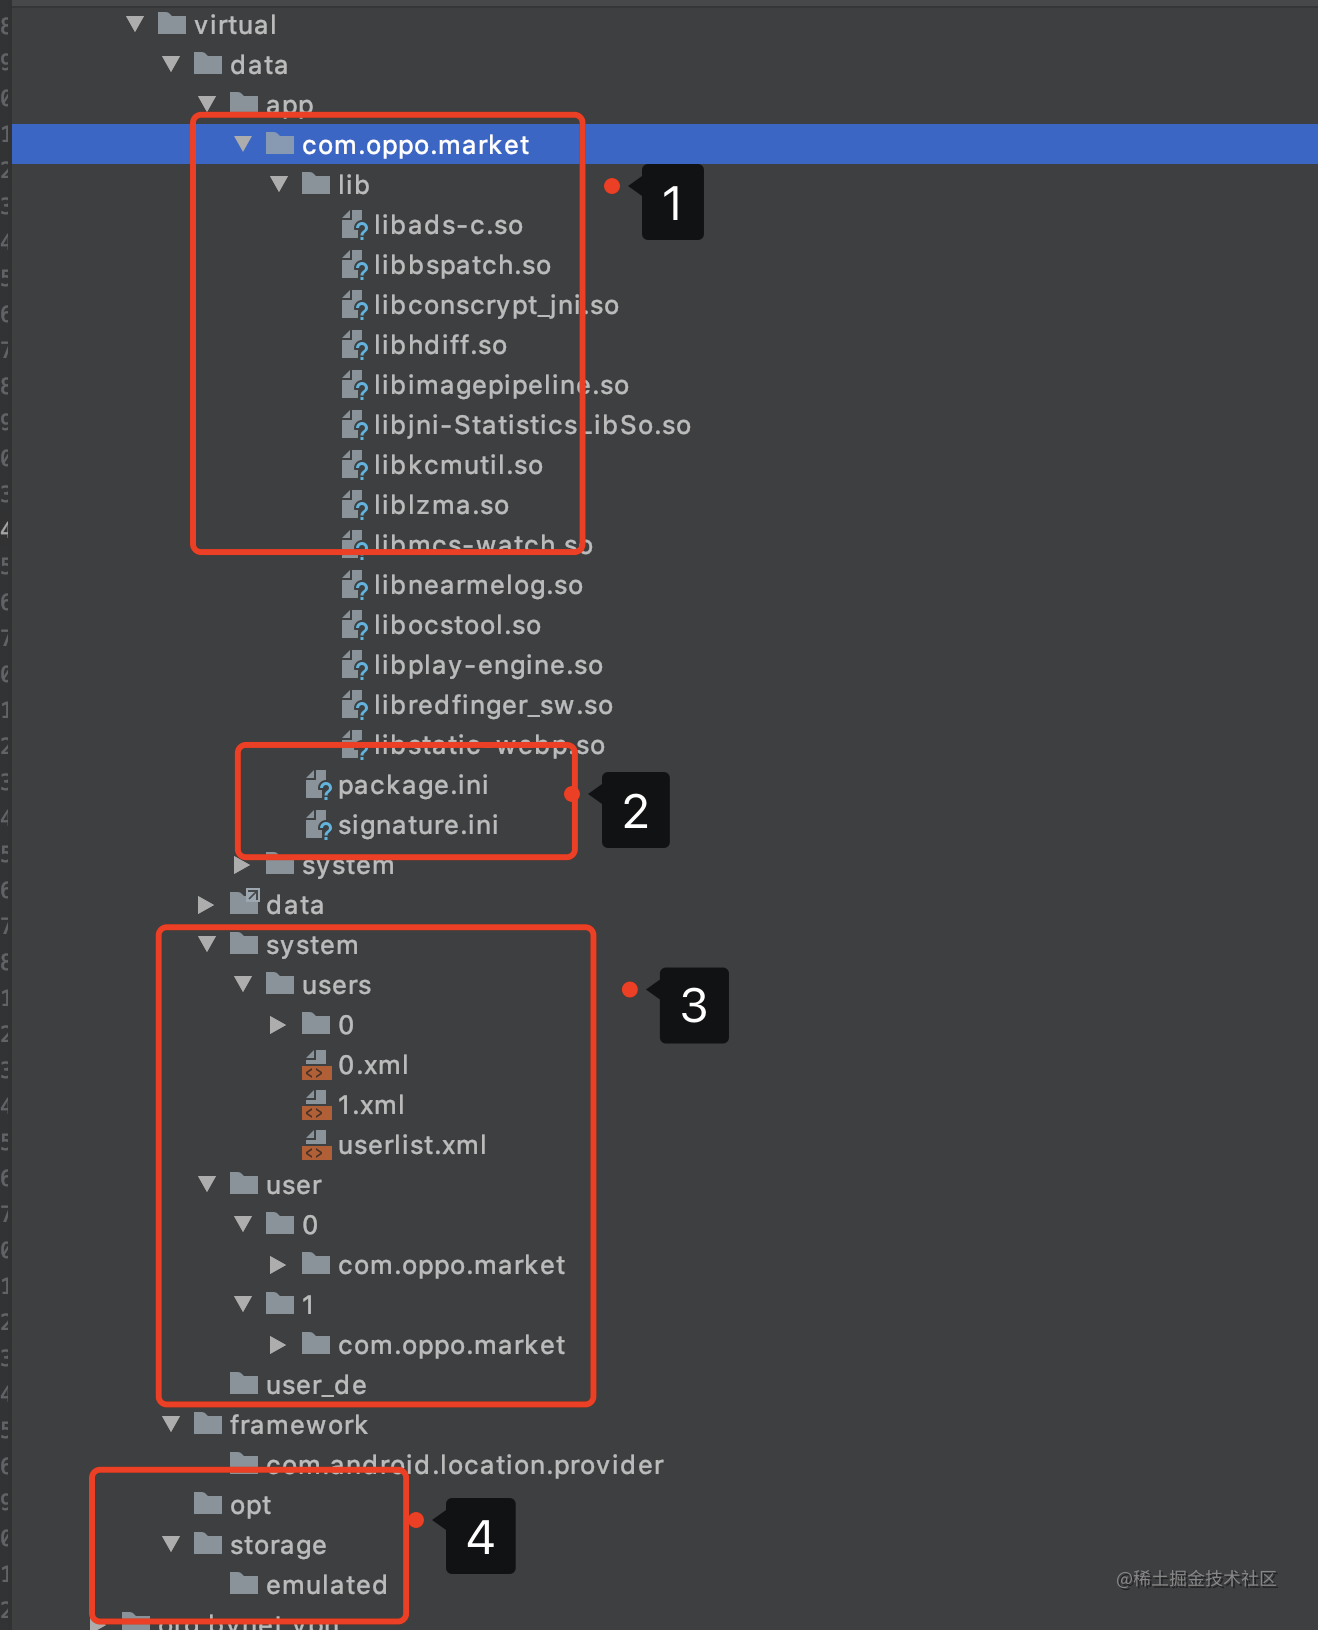Image resolution: width=1318 pixels, height=1630 pixels.
Task: Click the libads-c.so file icon
Action: click(x=355, y=226)
